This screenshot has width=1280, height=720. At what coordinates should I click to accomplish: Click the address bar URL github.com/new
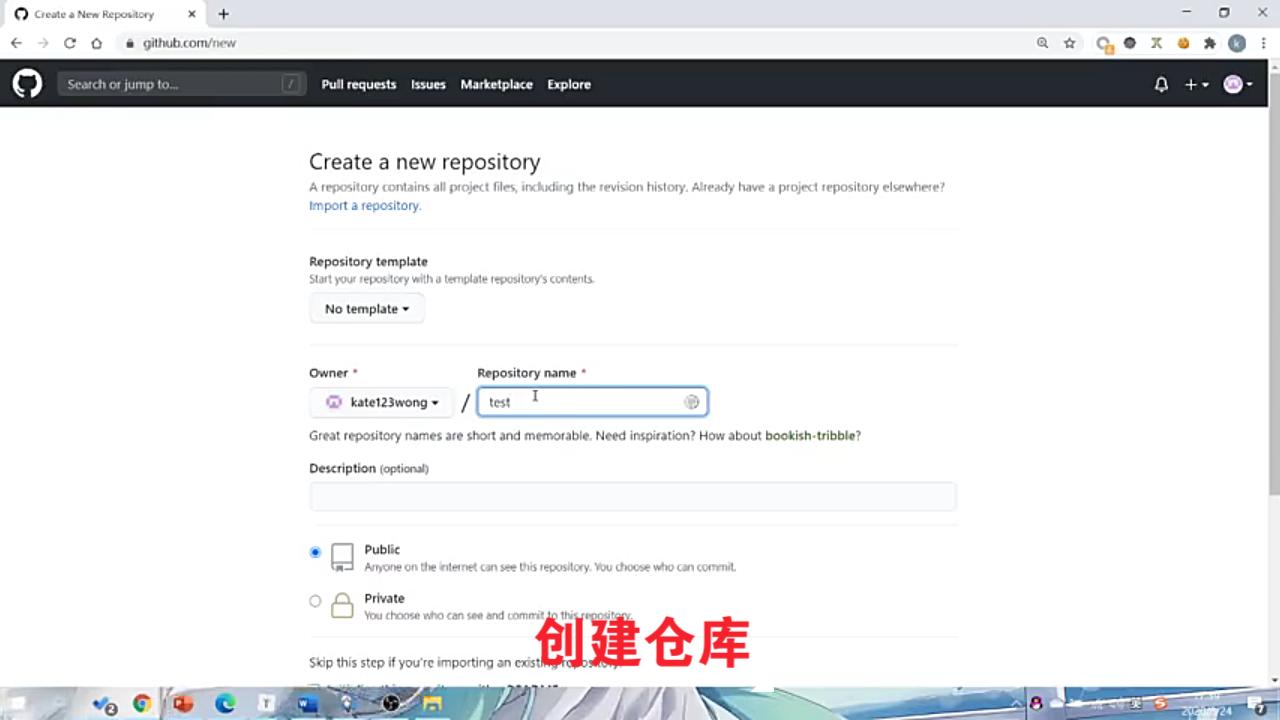(x=189, y=43)
